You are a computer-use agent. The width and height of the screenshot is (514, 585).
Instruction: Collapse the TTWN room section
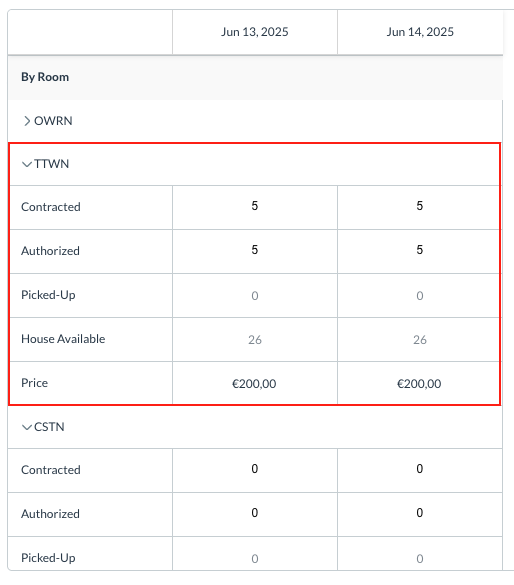click(x=26, y=164)
